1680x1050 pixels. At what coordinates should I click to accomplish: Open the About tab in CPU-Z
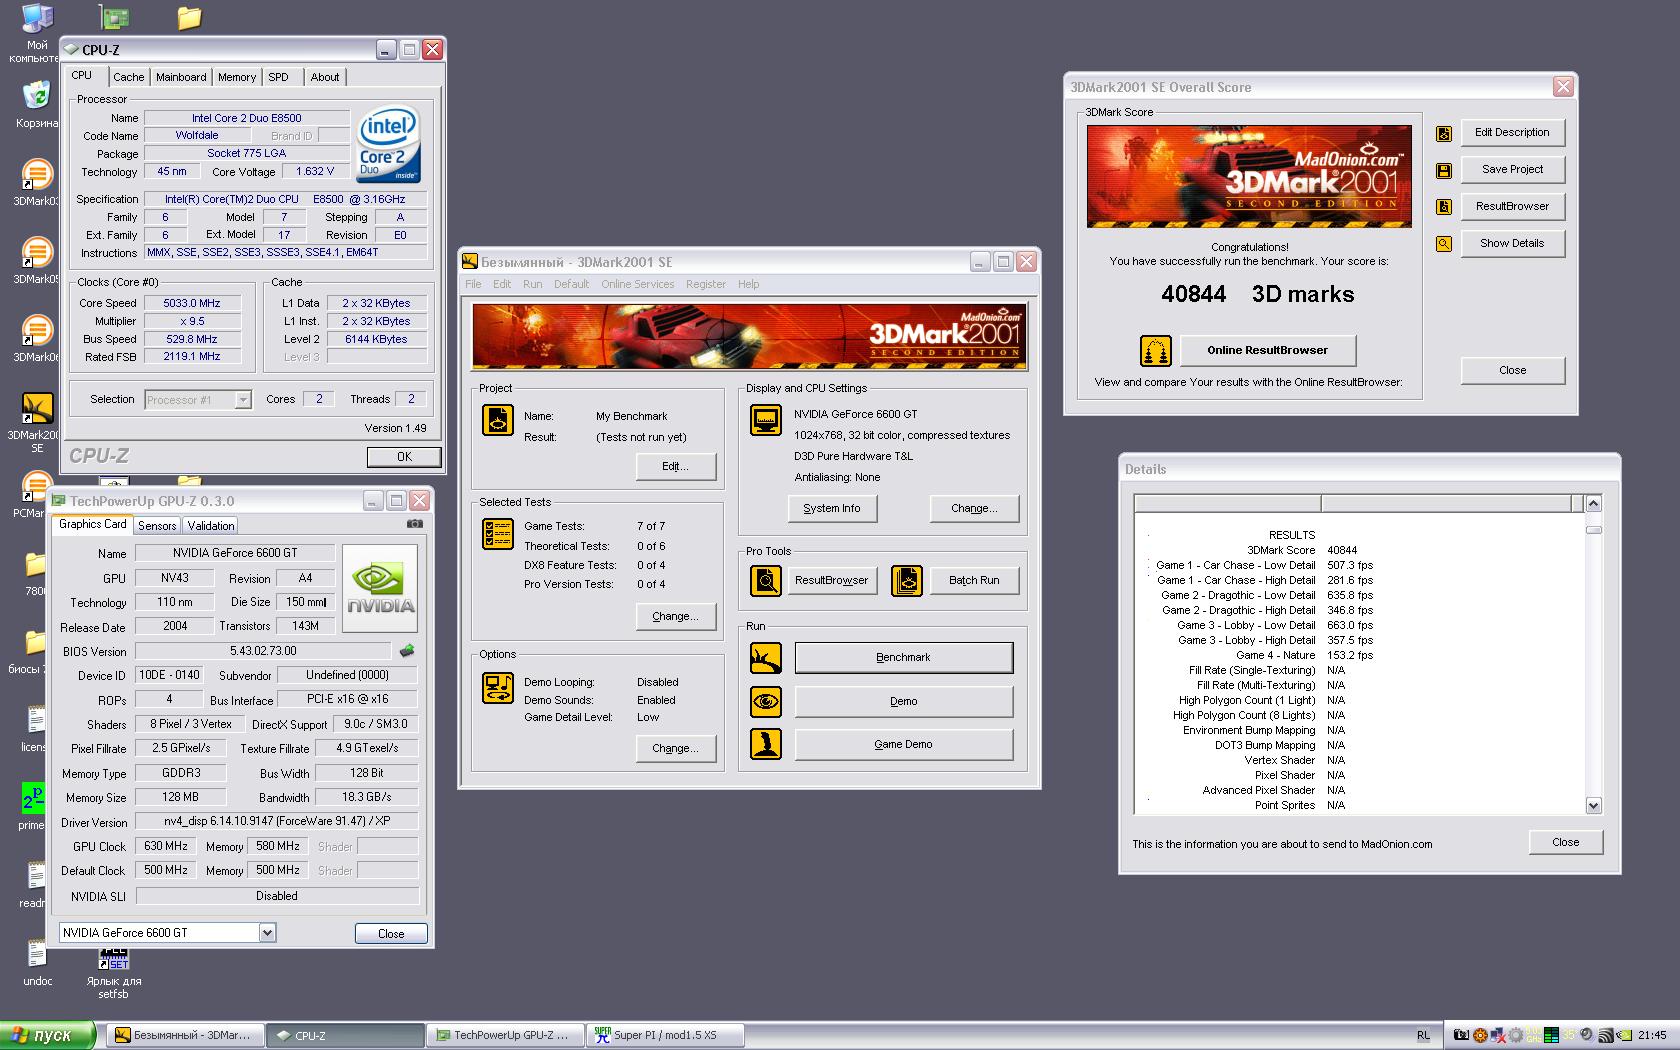[325, 77]
